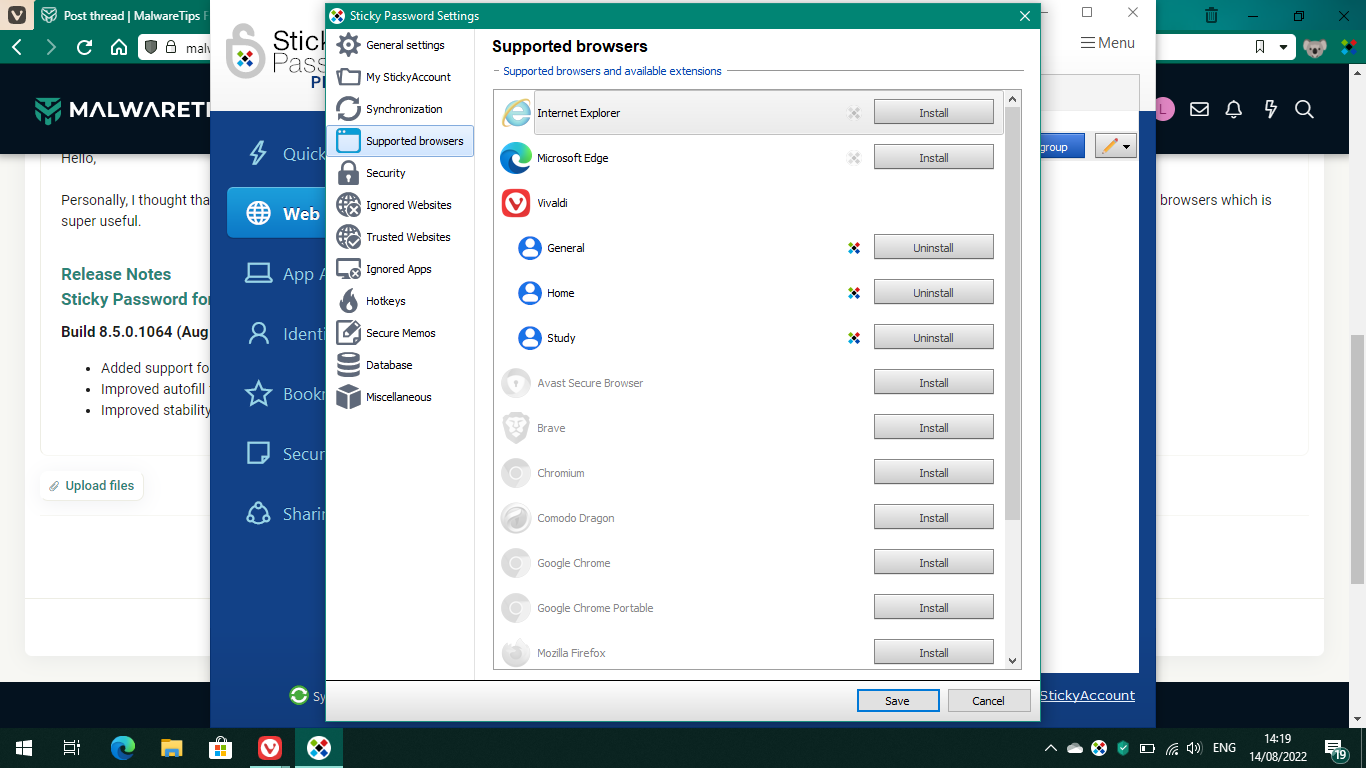
Task: Save the Sticky Password settings
Action: point(898,701)
